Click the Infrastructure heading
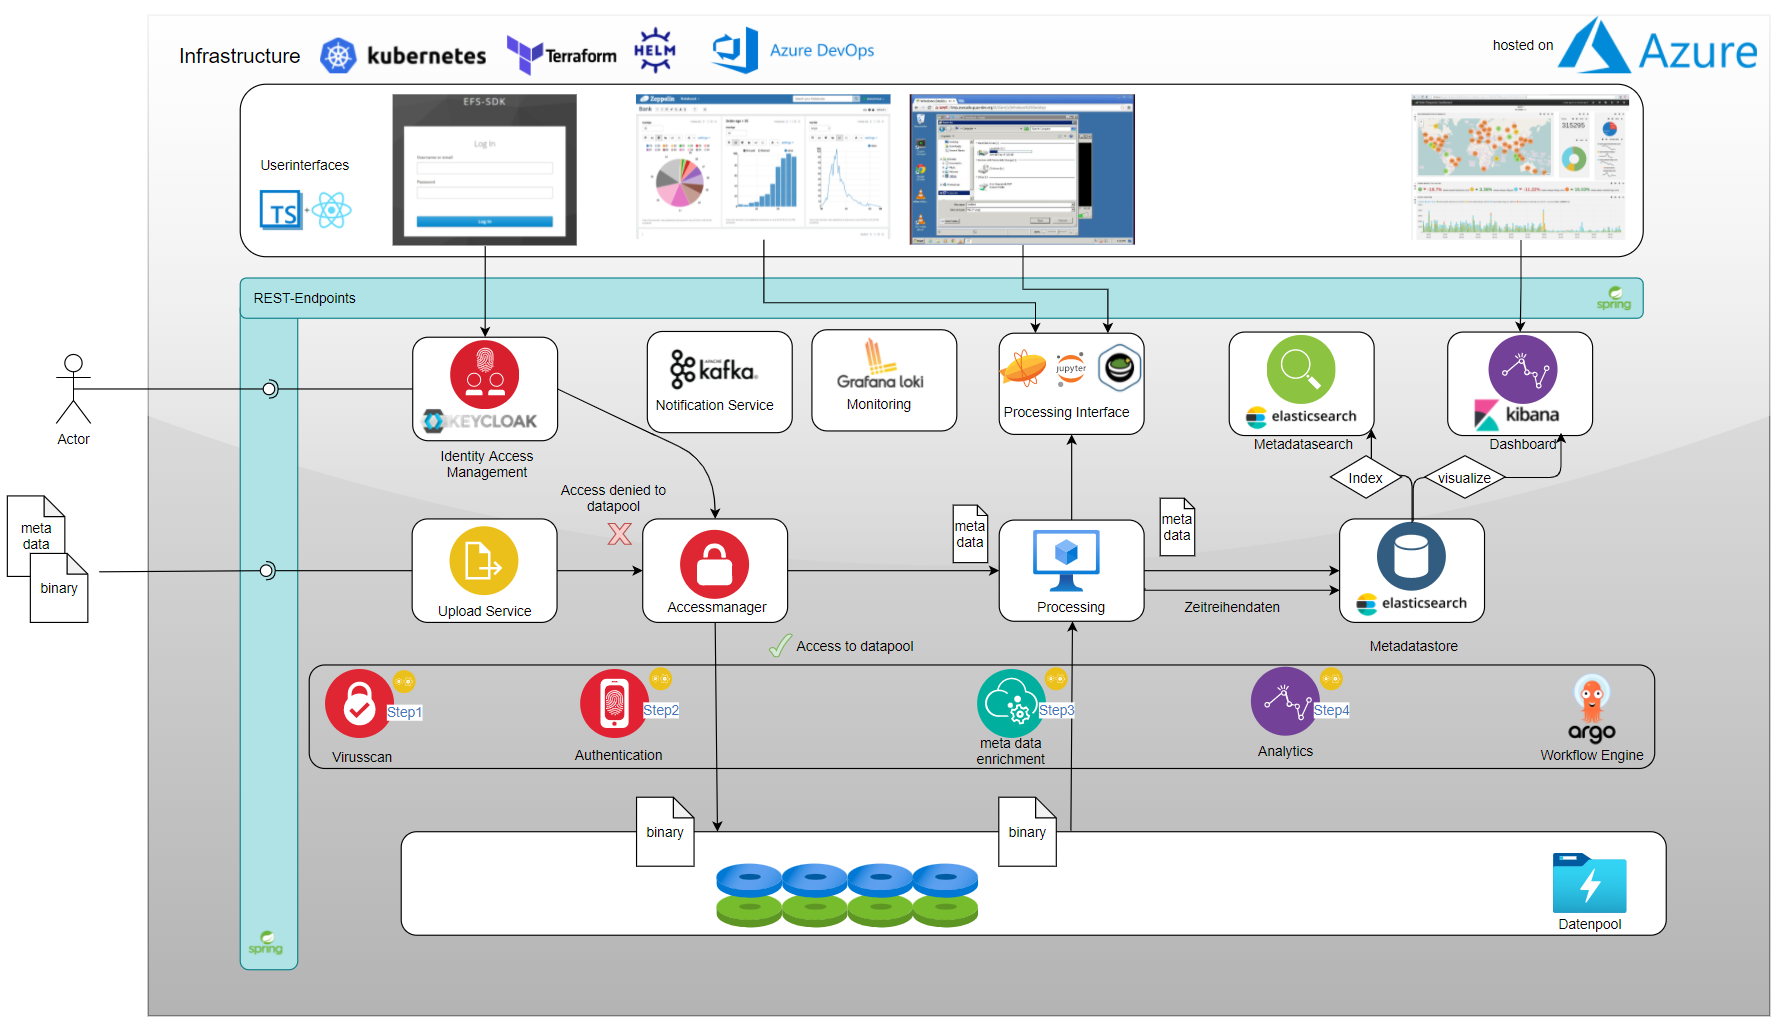1788x1028 pixels. pos(240,56)
